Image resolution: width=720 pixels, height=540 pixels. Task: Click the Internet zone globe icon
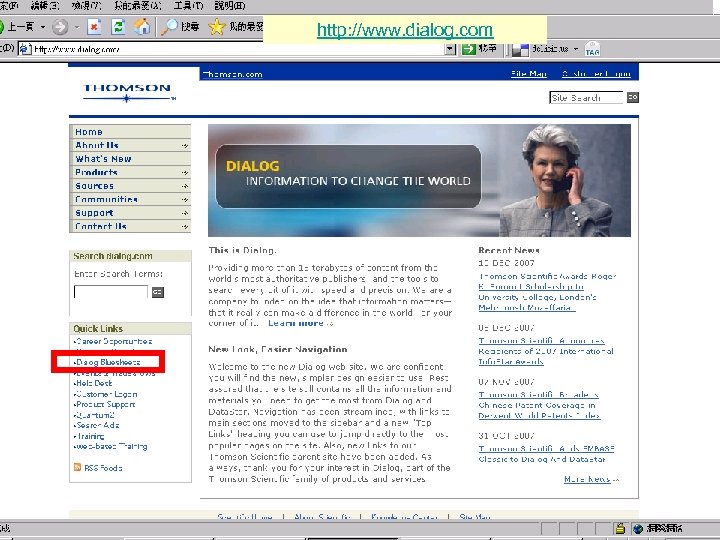tap(638, 529)
